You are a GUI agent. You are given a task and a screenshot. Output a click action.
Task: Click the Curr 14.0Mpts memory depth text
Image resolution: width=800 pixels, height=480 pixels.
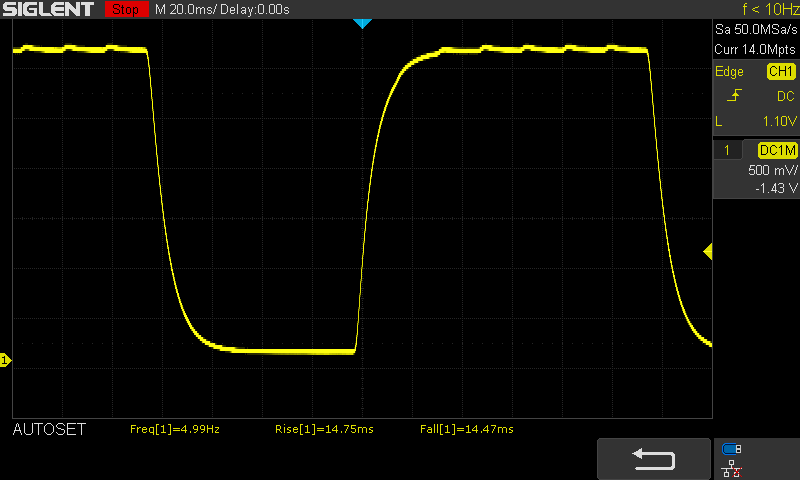point(755,49)
